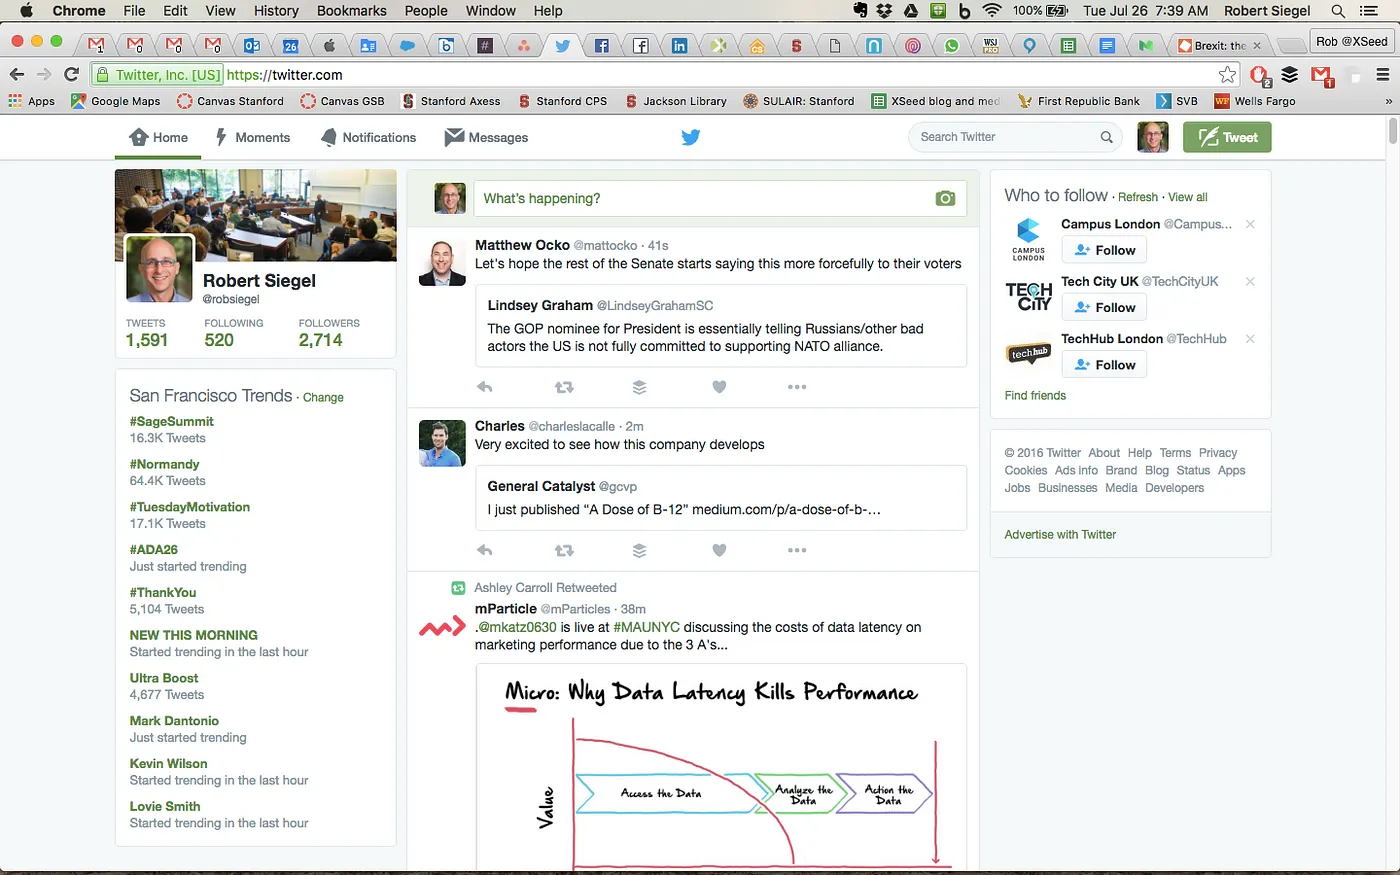
Task: Open the Ultra Boost trend
Action: 164,678
